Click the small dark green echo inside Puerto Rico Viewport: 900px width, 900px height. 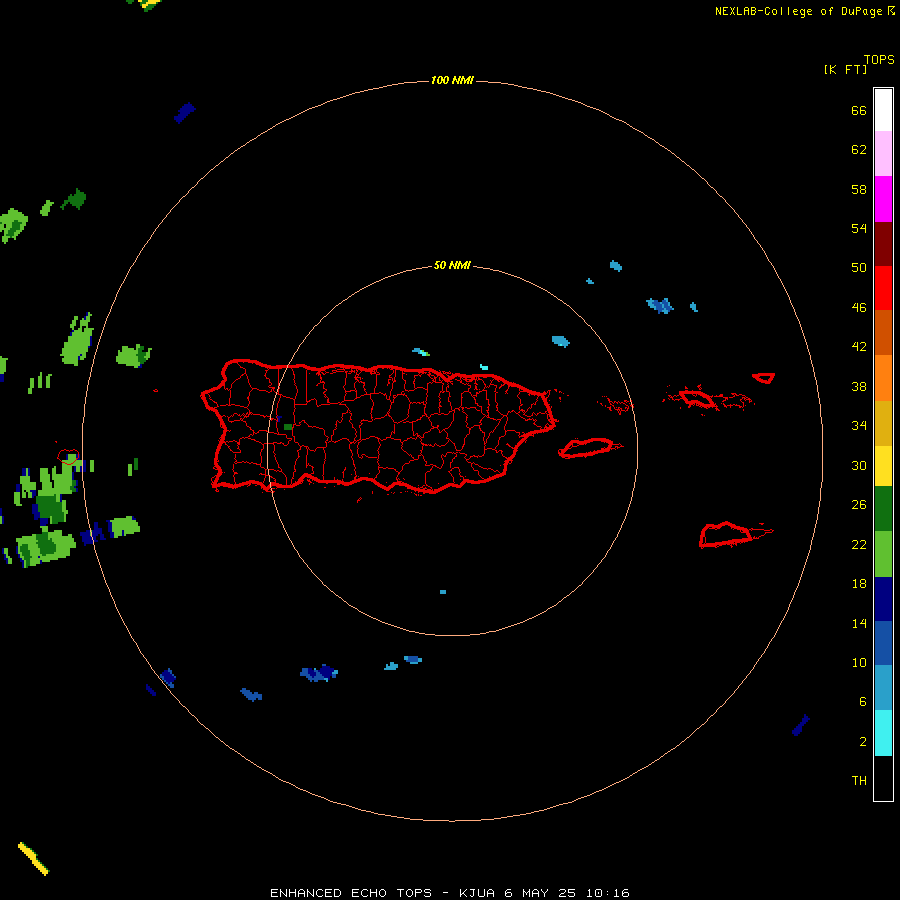pyautogui.click(x=288, y=427)
